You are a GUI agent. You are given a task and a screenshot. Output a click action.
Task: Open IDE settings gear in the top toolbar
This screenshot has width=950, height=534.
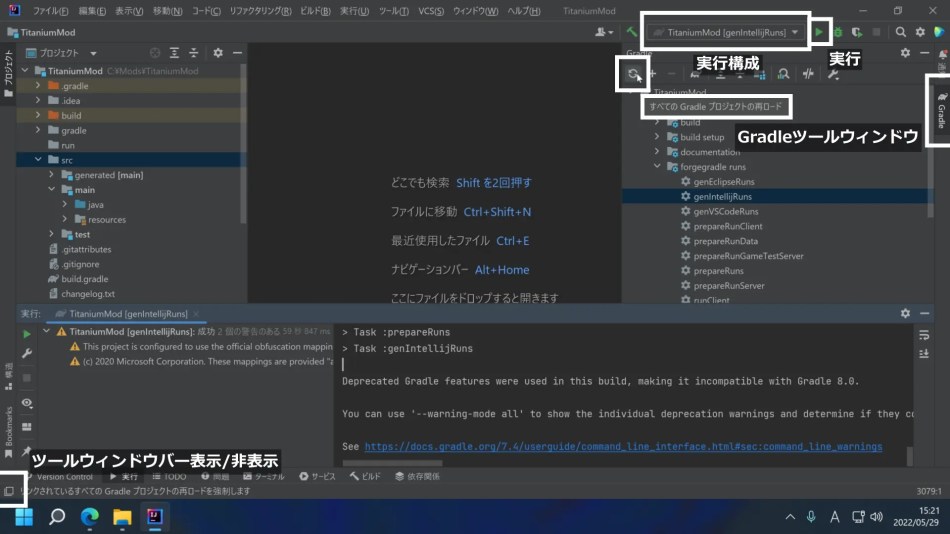click(x=920, y=32)
